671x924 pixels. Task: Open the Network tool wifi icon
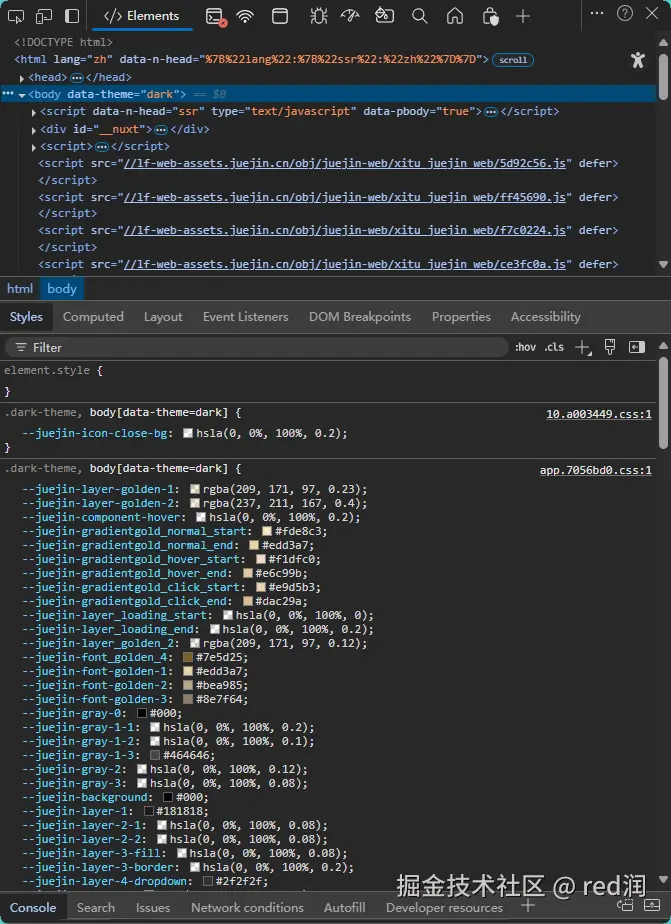coord(245,16)
